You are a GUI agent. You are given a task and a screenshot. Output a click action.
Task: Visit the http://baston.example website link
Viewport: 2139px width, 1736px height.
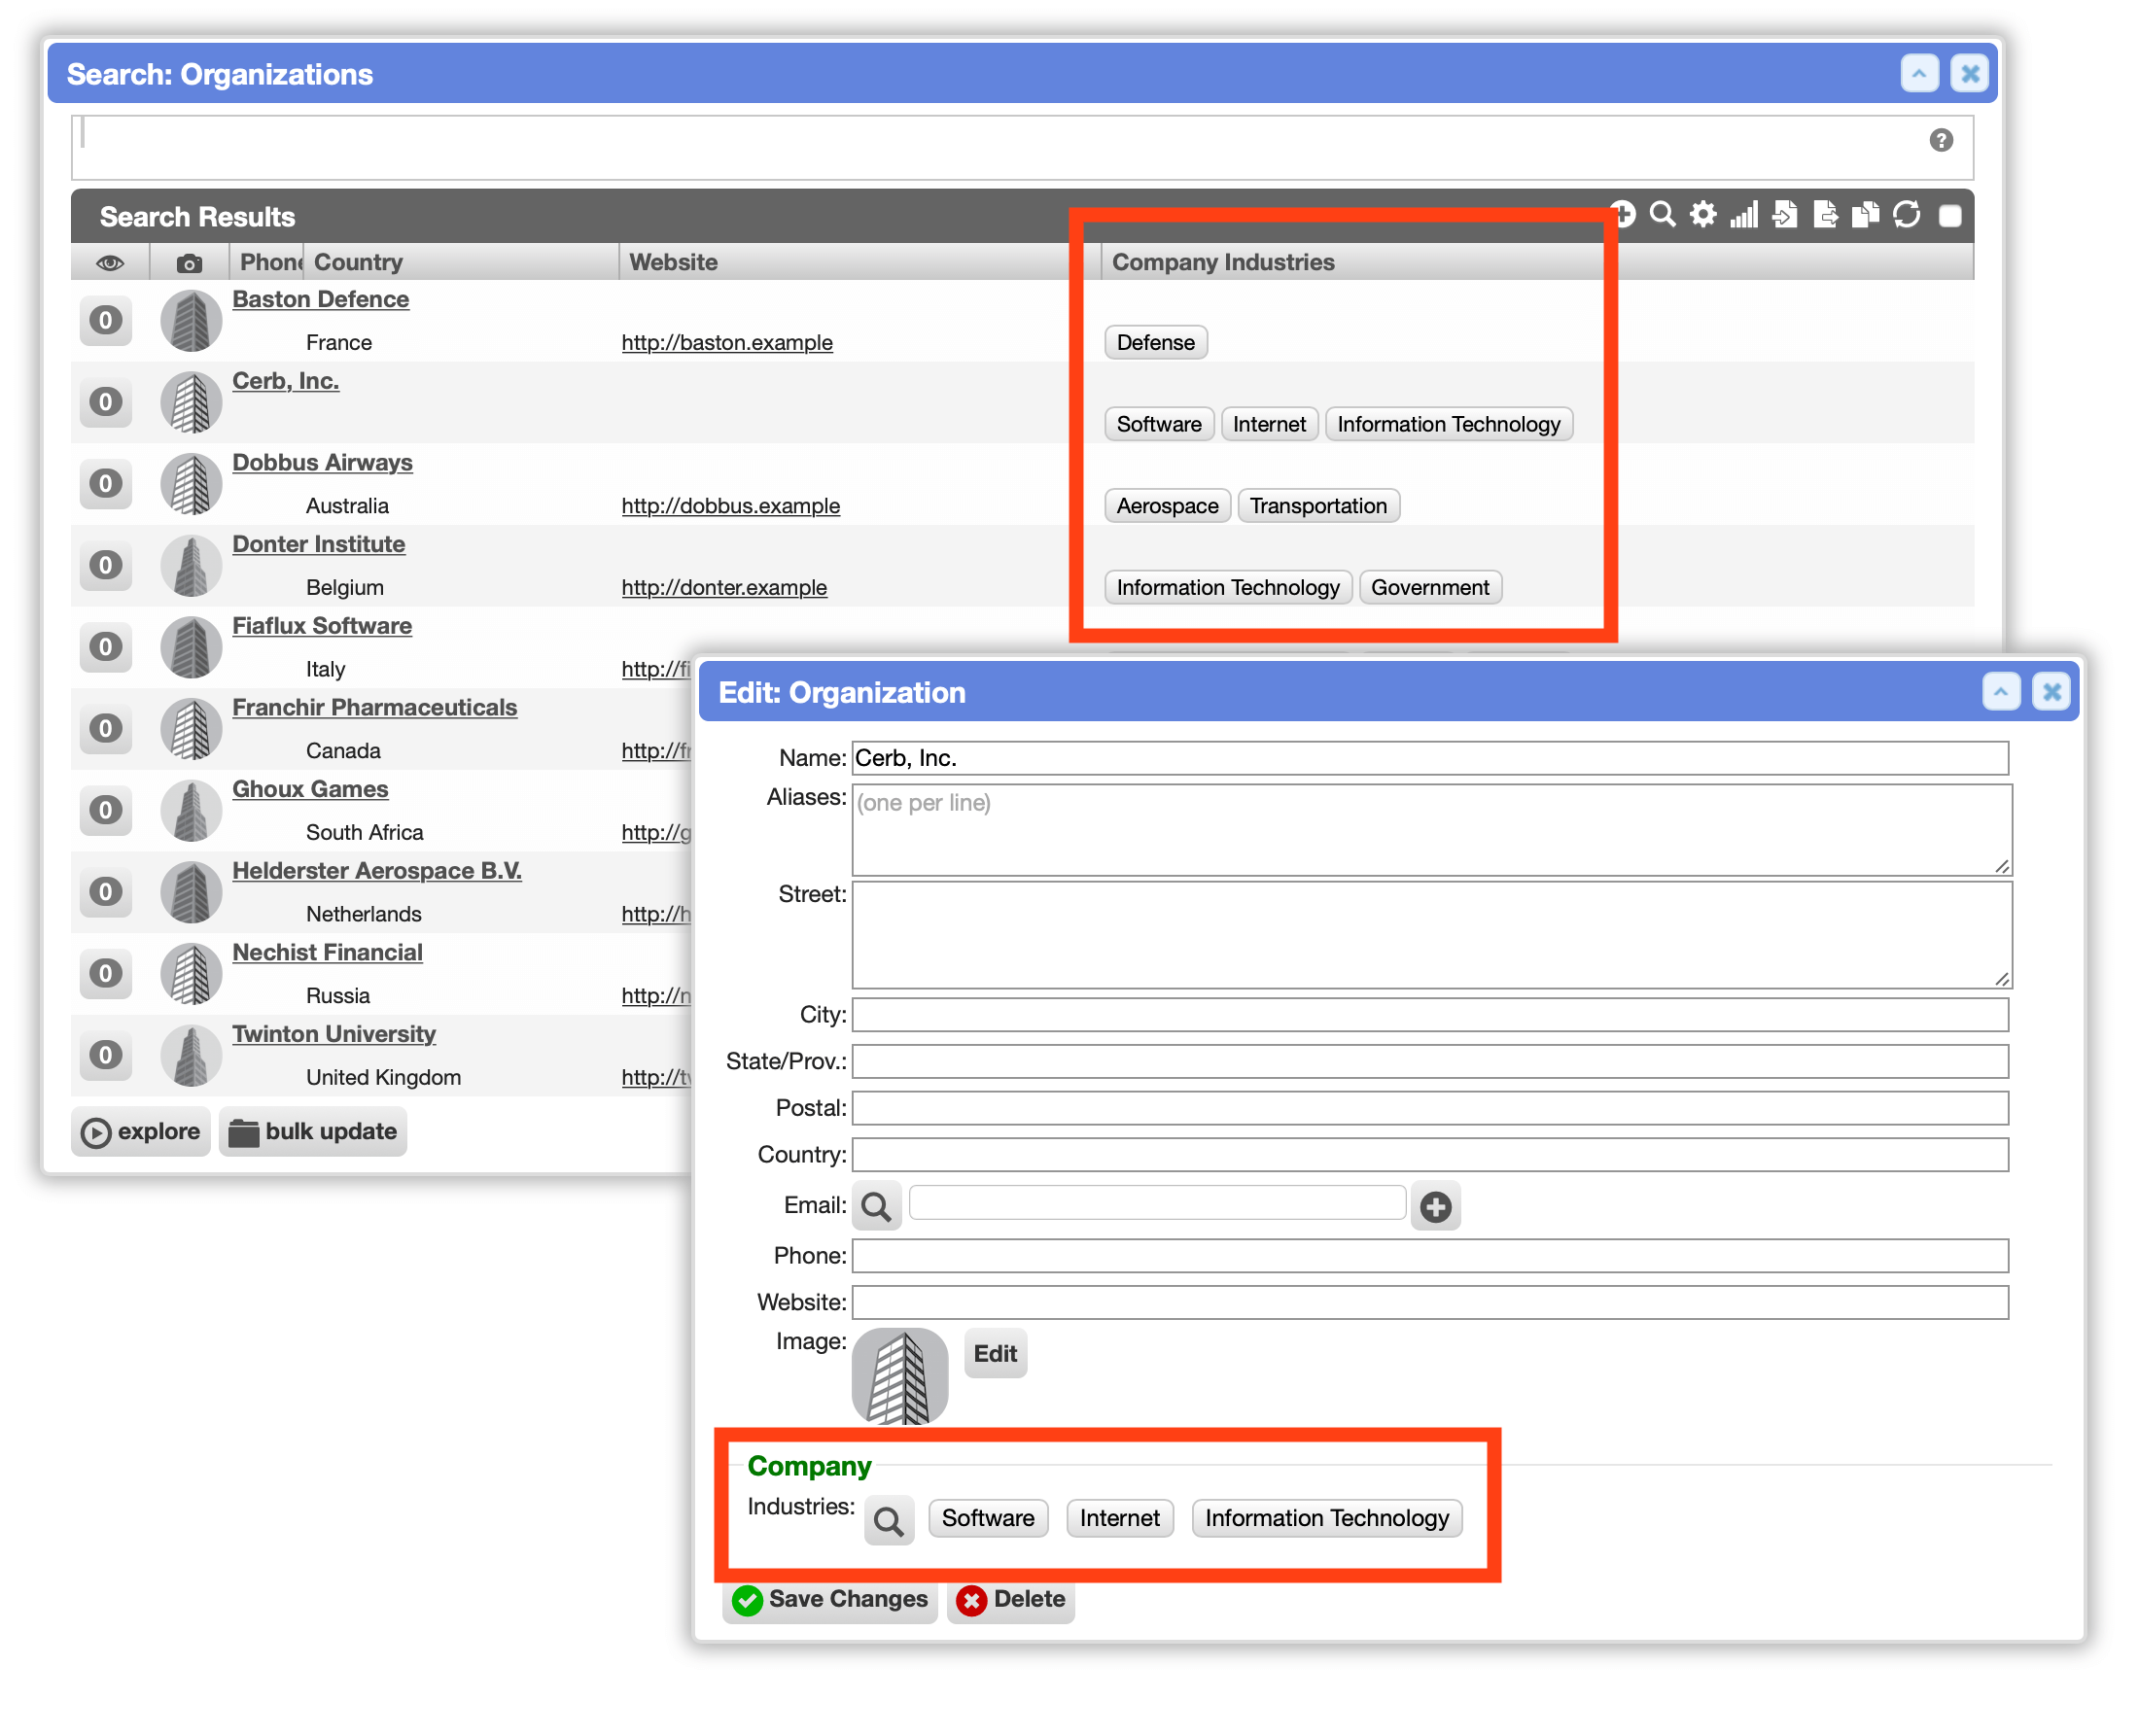coord(727,343)
